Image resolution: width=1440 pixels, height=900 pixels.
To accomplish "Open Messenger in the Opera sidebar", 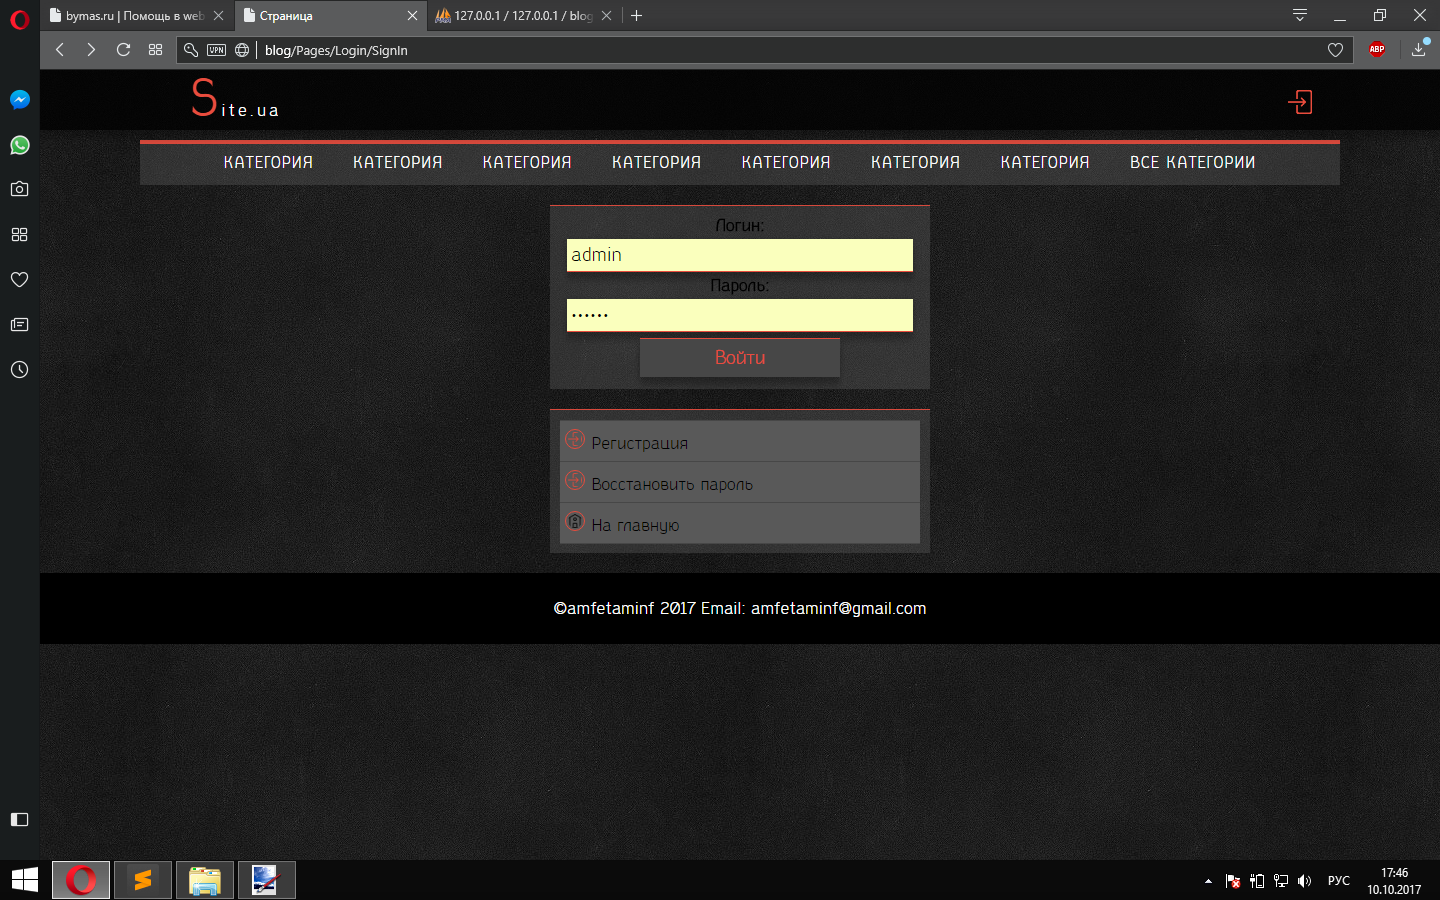I will tap(19, 100).
